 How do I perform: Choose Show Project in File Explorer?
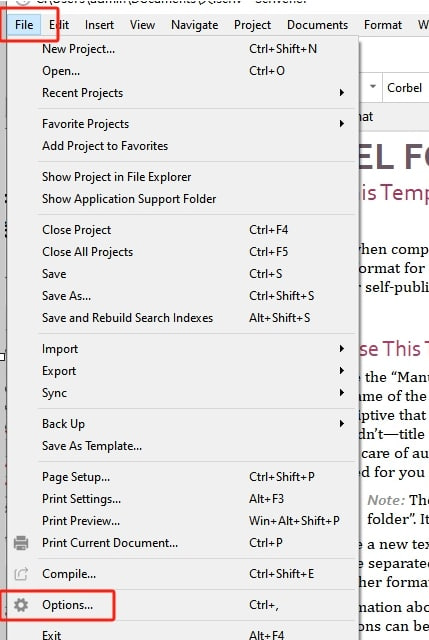(117, 177)
